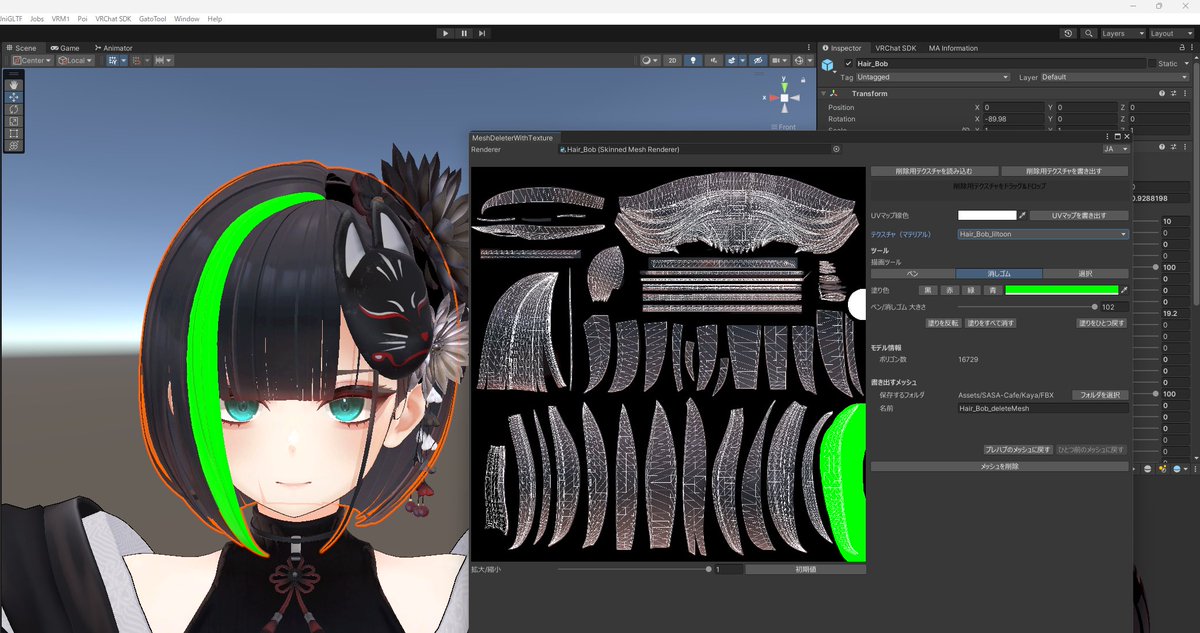Select the Move tool in Scene toolbar
Screen dimensions: 1200x633
[14, 97]
